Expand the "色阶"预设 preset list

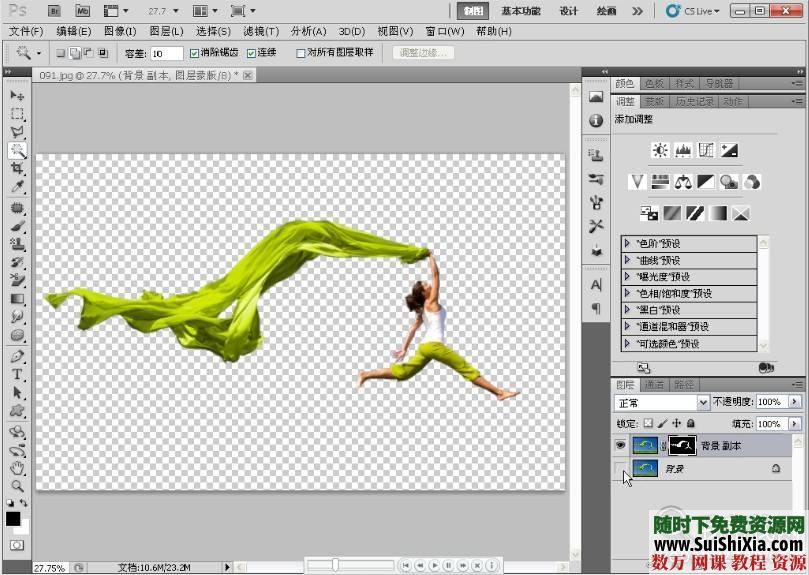627,243
